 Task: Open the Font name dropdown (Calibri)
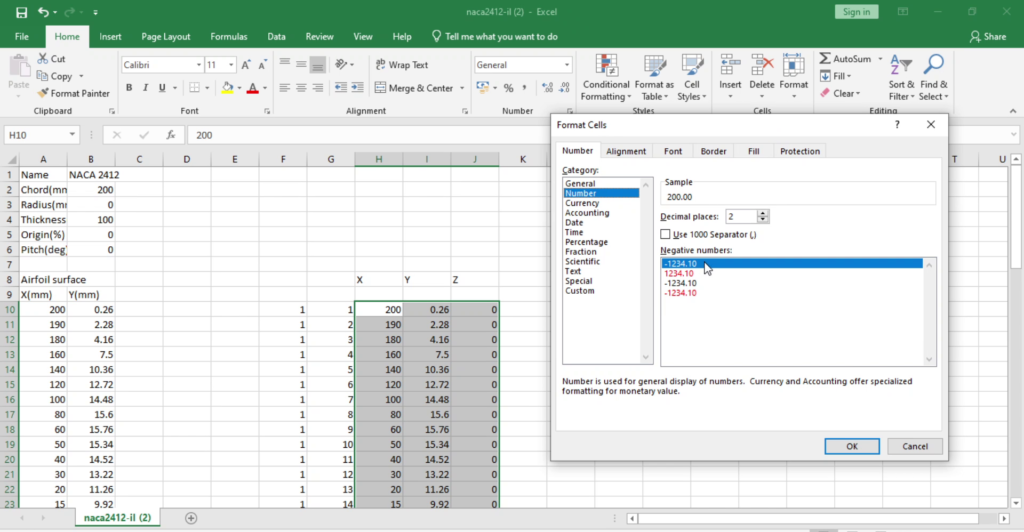pos(199,65)
